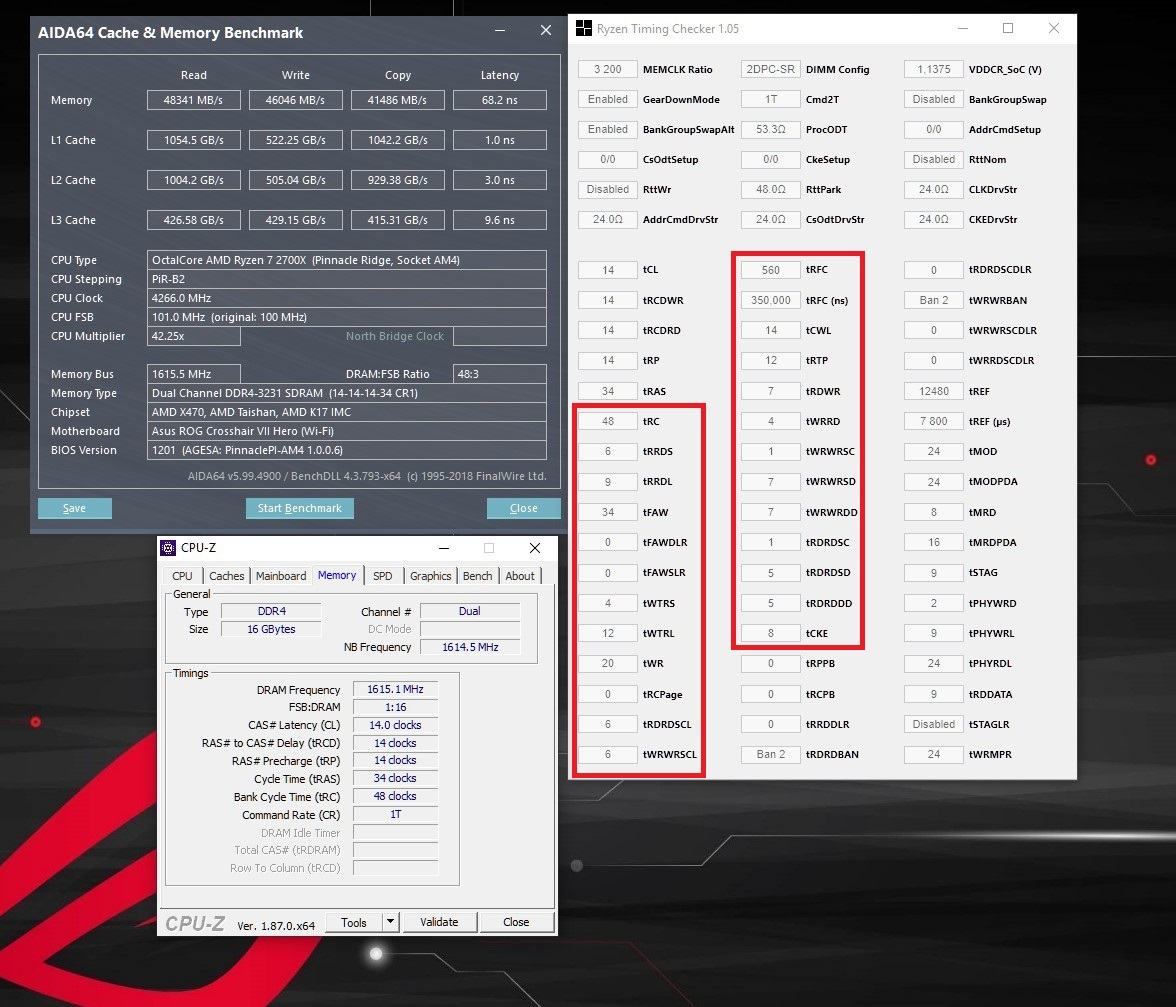Click the tWR timing value 20

coord(608,664)
